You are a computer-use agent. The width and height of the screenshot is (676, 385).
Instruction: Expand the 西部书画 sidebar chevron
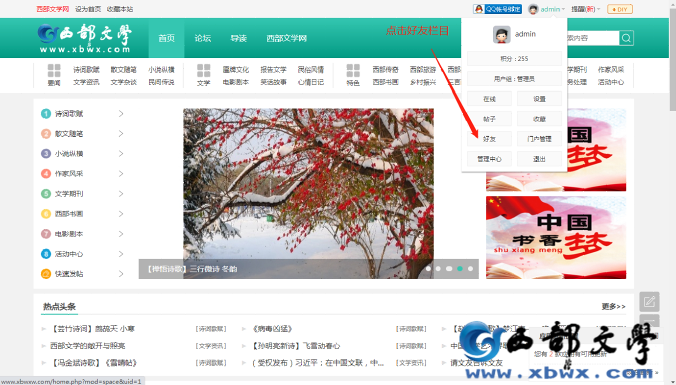pos(121,214)
